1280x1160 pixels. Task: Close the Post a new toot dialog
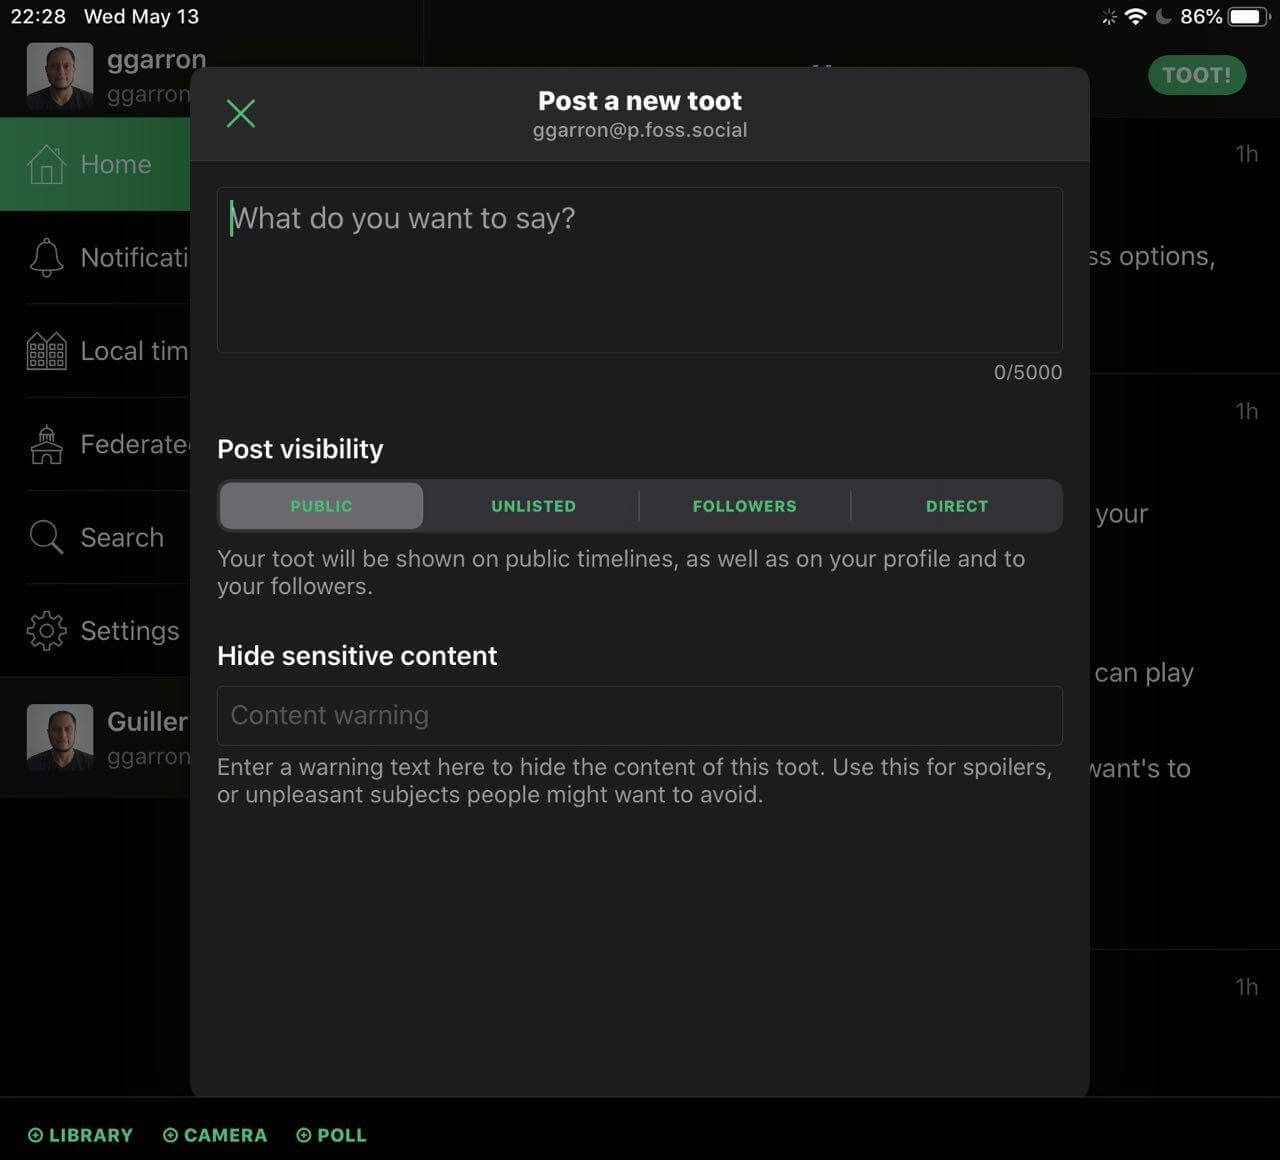coord(241,113)
